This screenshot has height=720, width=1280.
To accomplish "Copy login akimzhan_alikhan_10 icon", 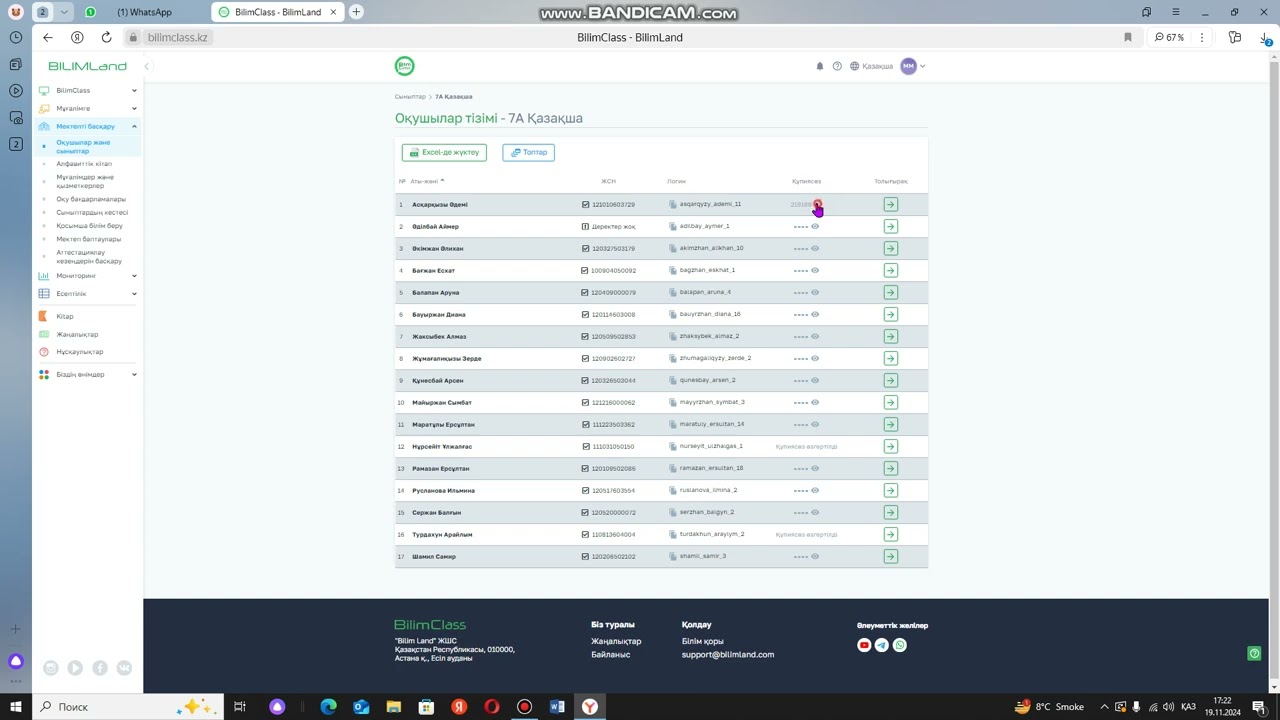I will (673, 248).
